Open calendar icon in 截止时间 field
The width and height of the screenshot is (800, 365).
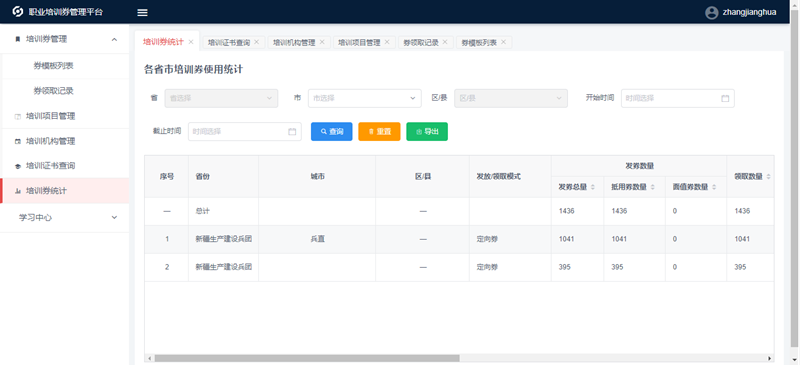point(292,132)
